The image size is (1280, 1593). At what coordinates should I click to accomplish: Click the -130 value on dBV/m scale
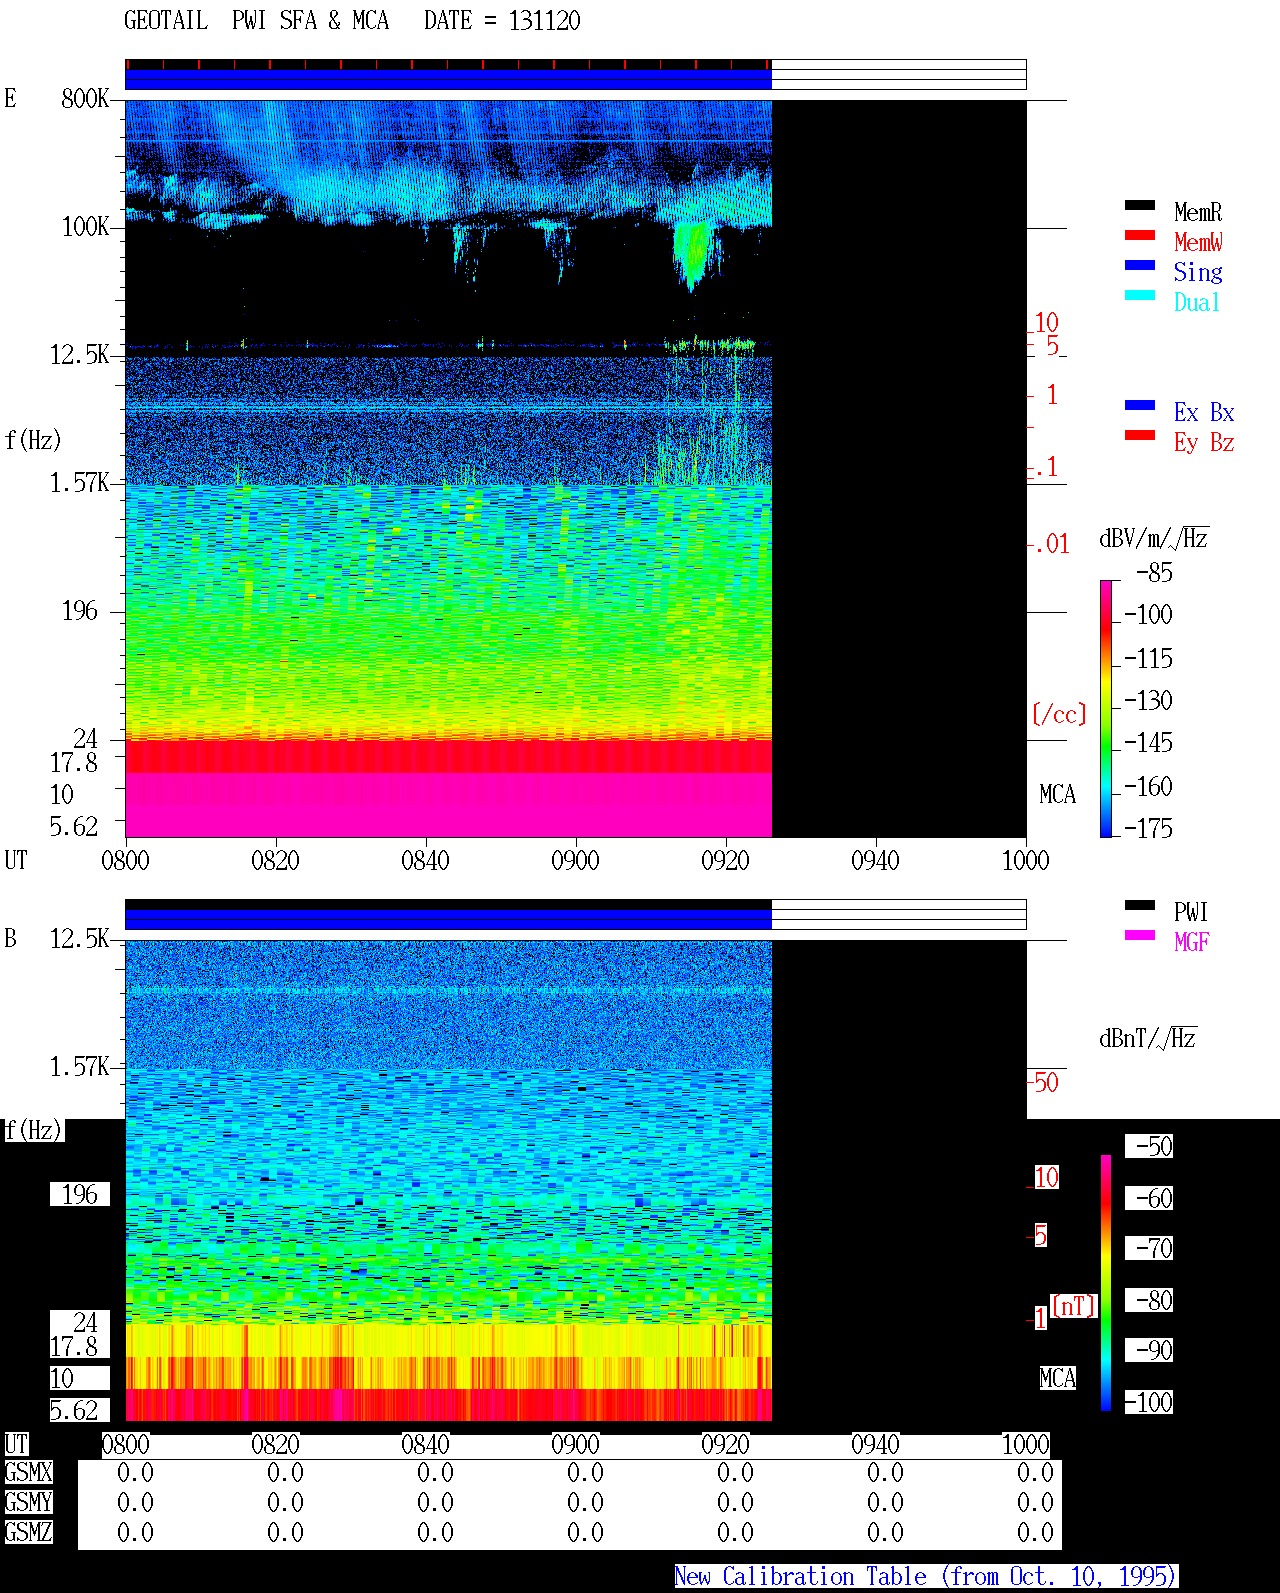point(1148,700)
